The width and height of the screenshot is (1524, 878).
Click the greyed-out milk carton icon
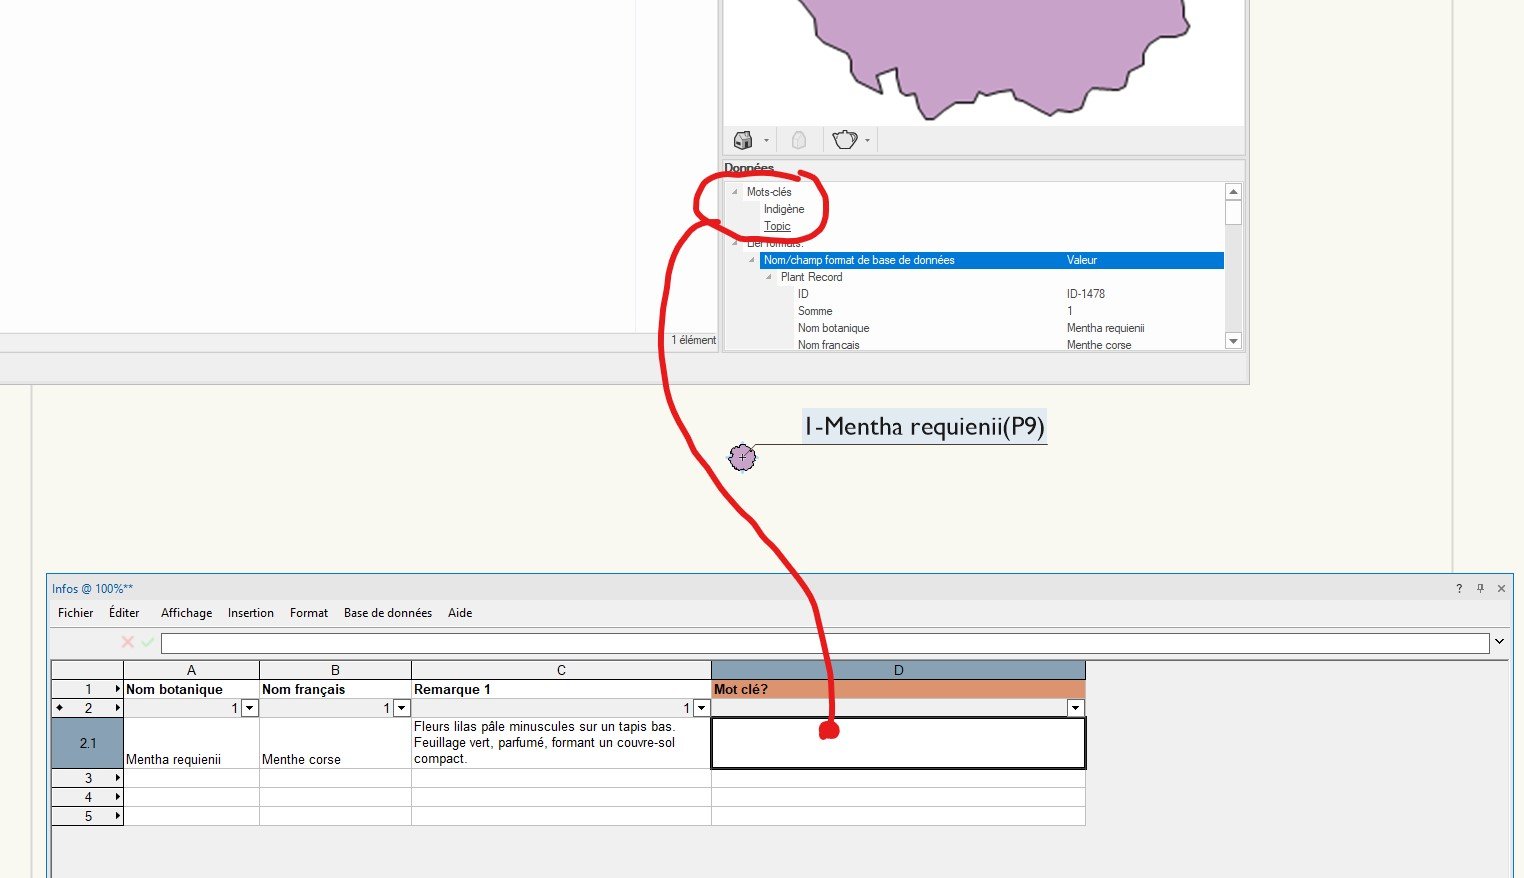coord(799,140)
